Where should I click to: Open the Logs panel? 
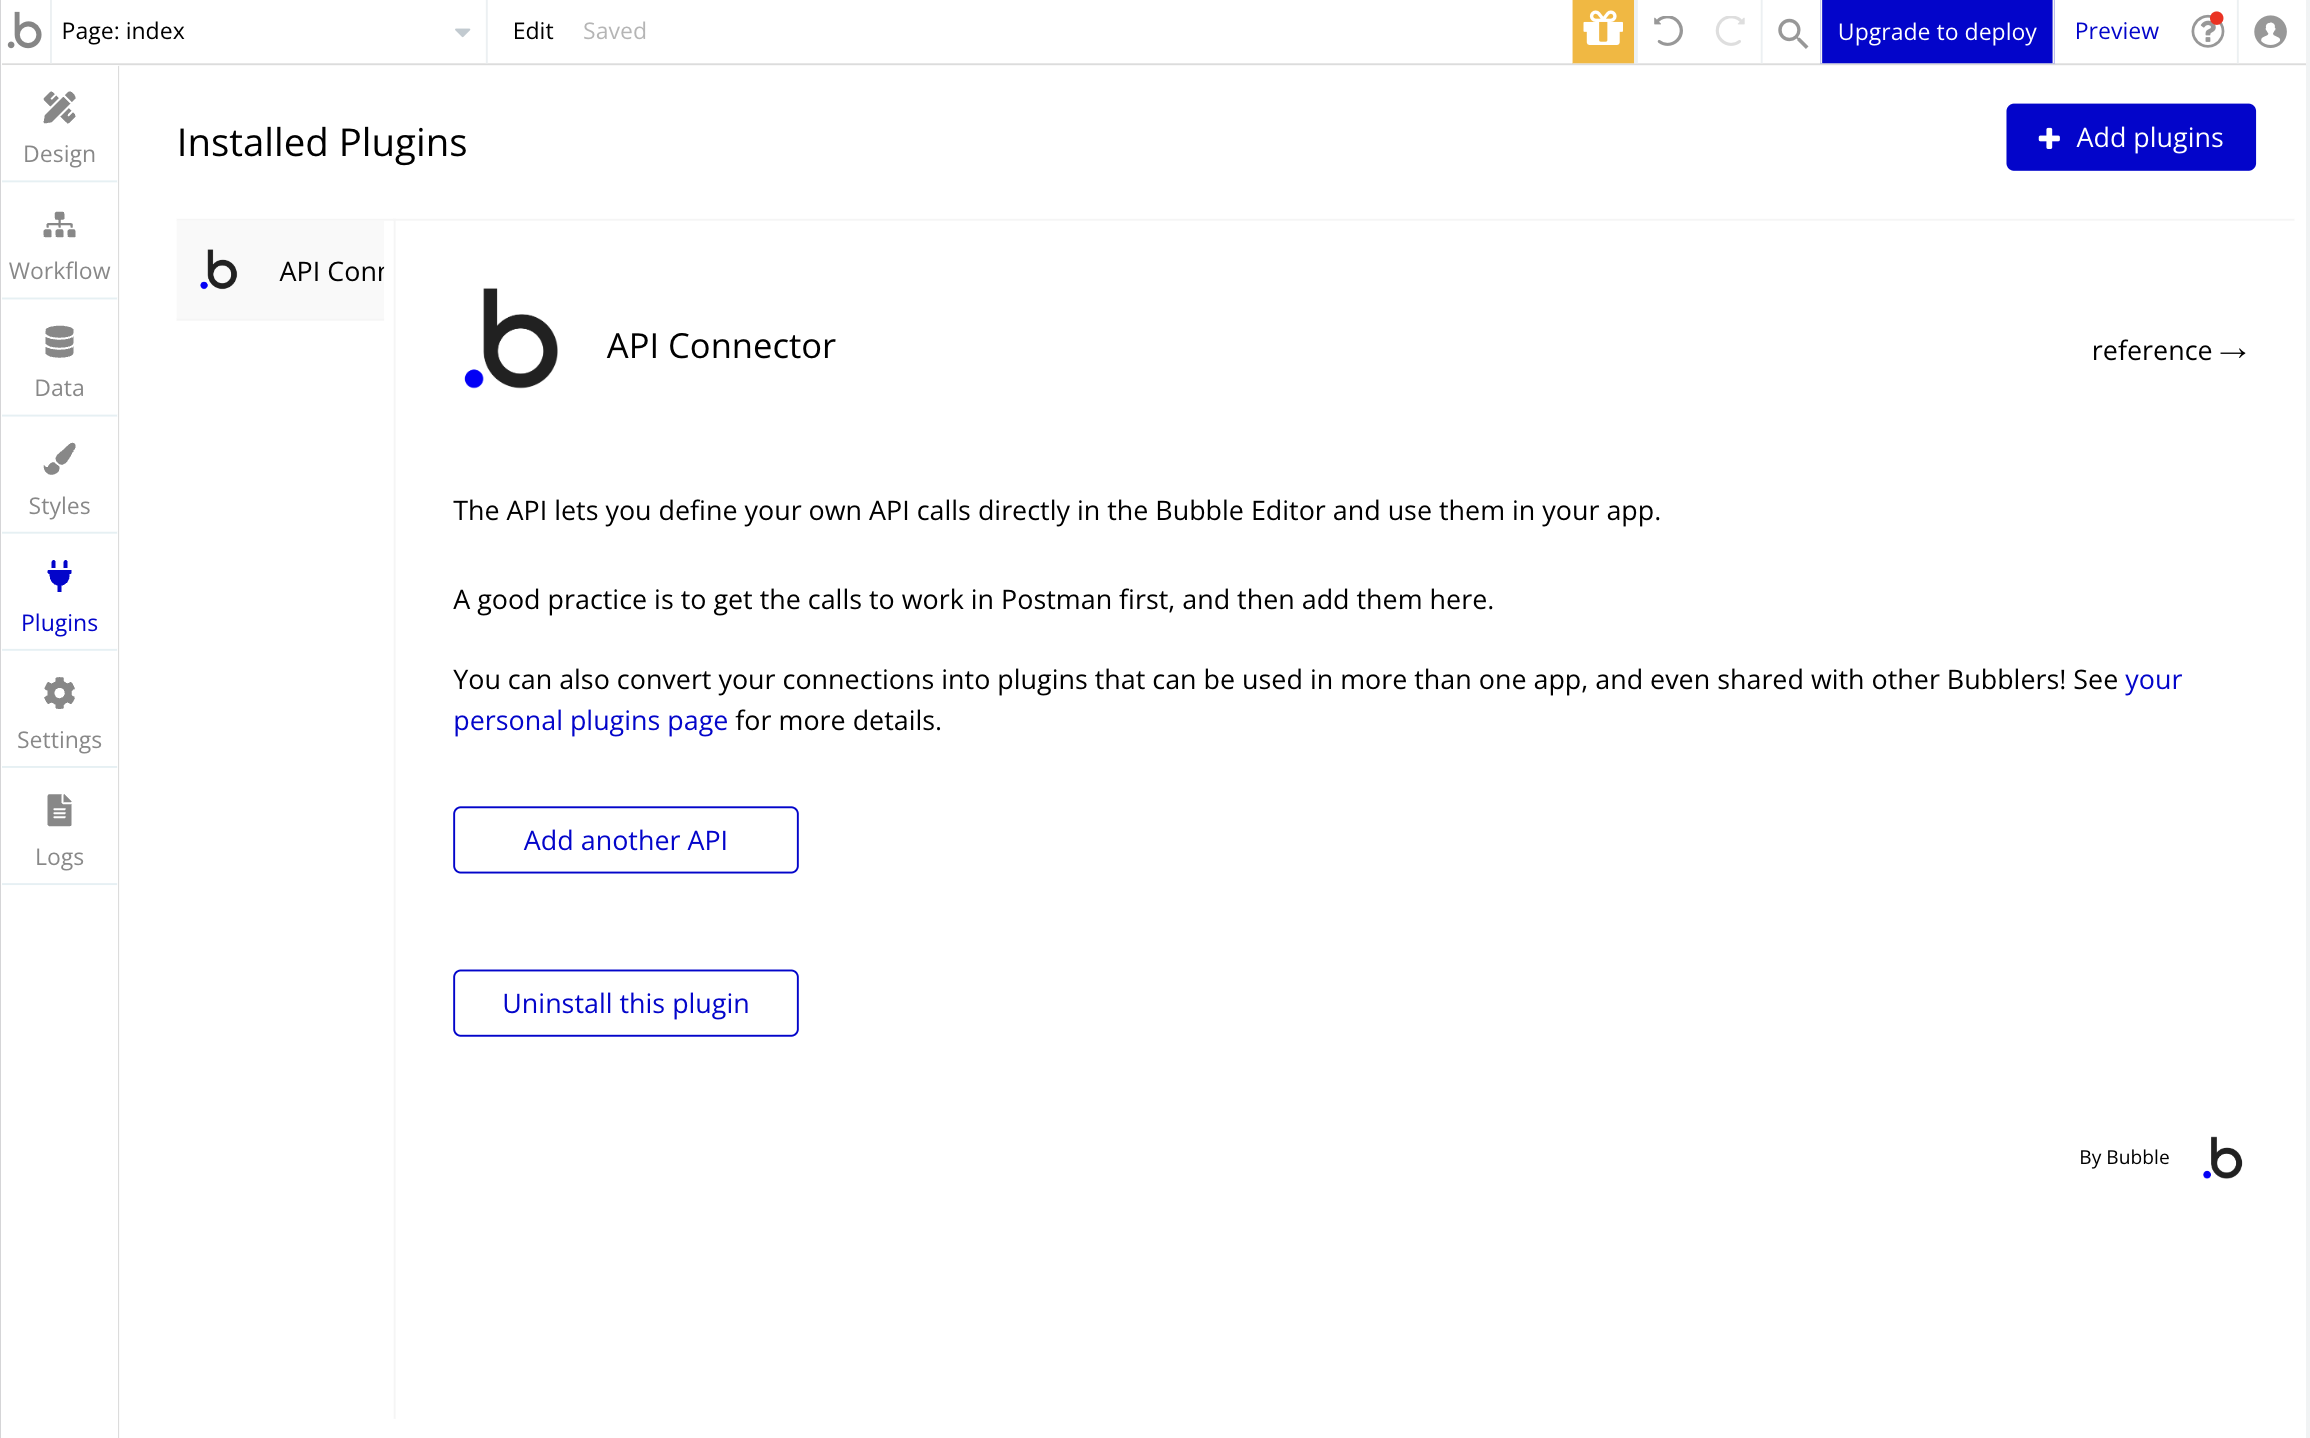[x=60, y=830]
